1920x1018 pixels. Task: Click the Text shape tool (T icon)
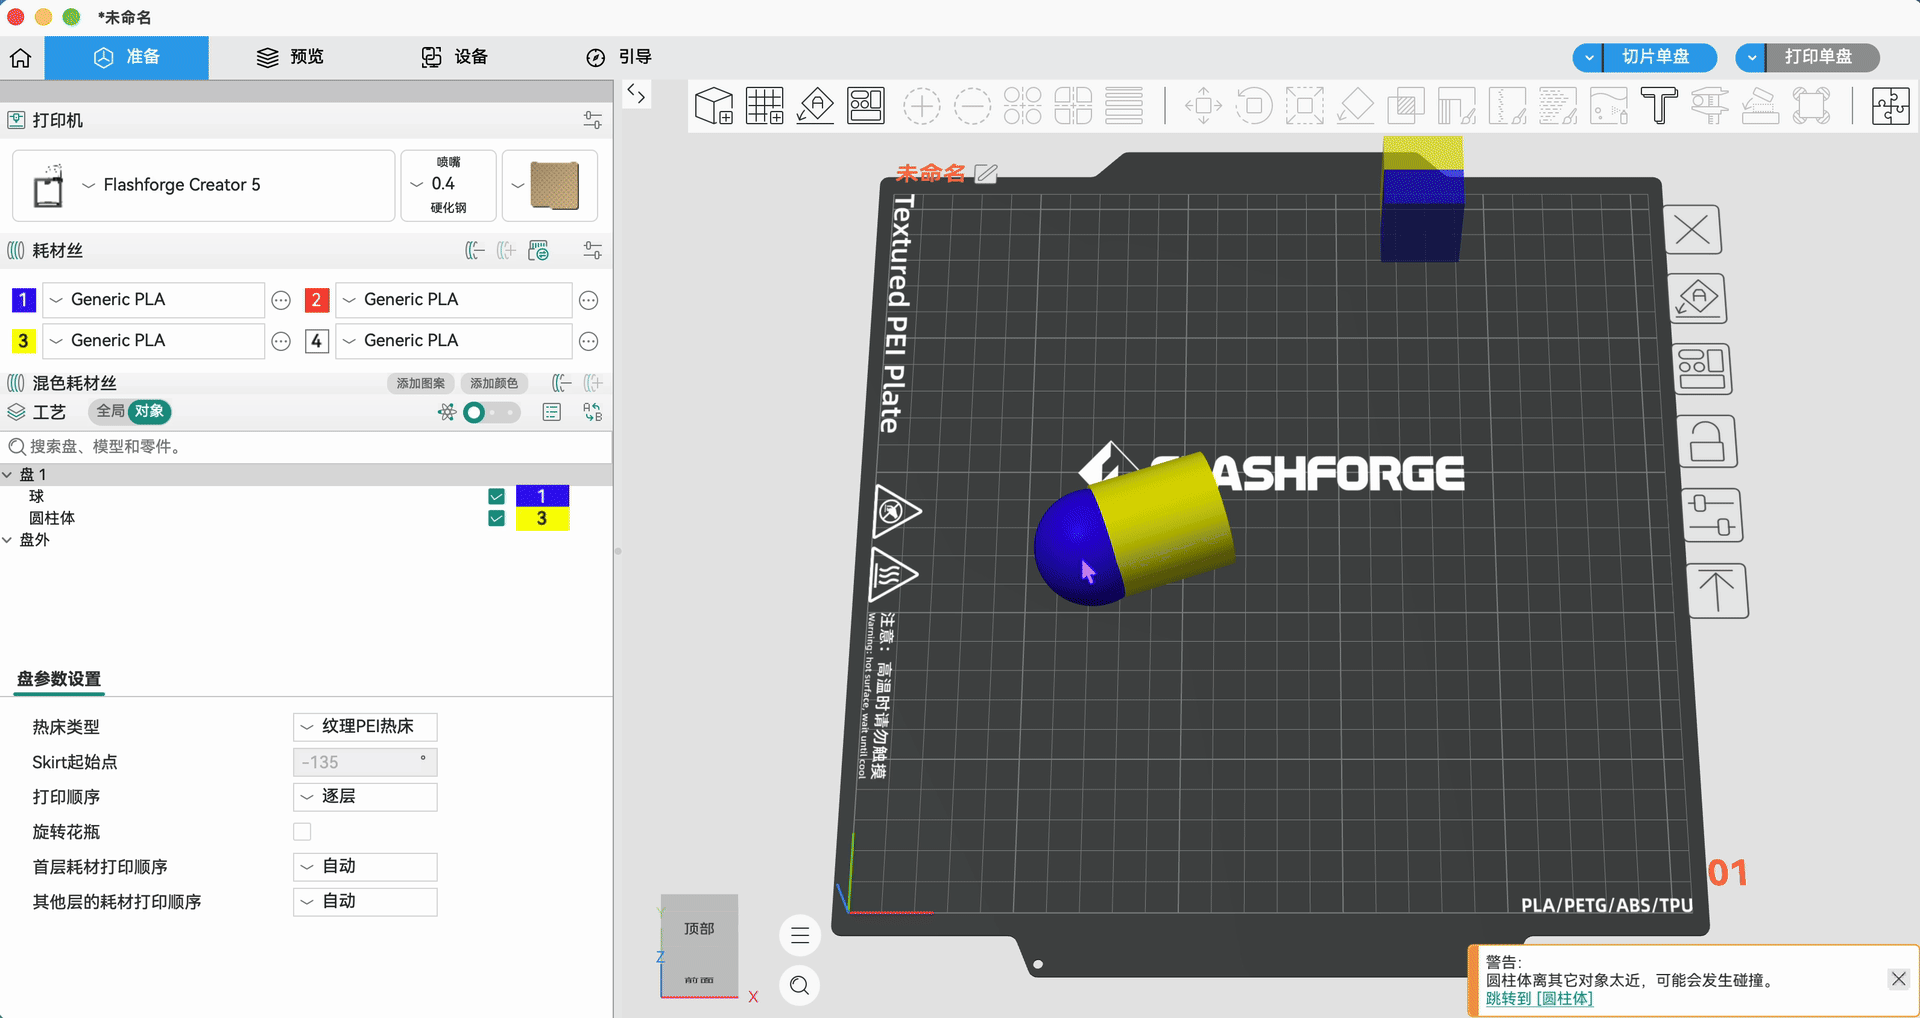click(1659, 105)
